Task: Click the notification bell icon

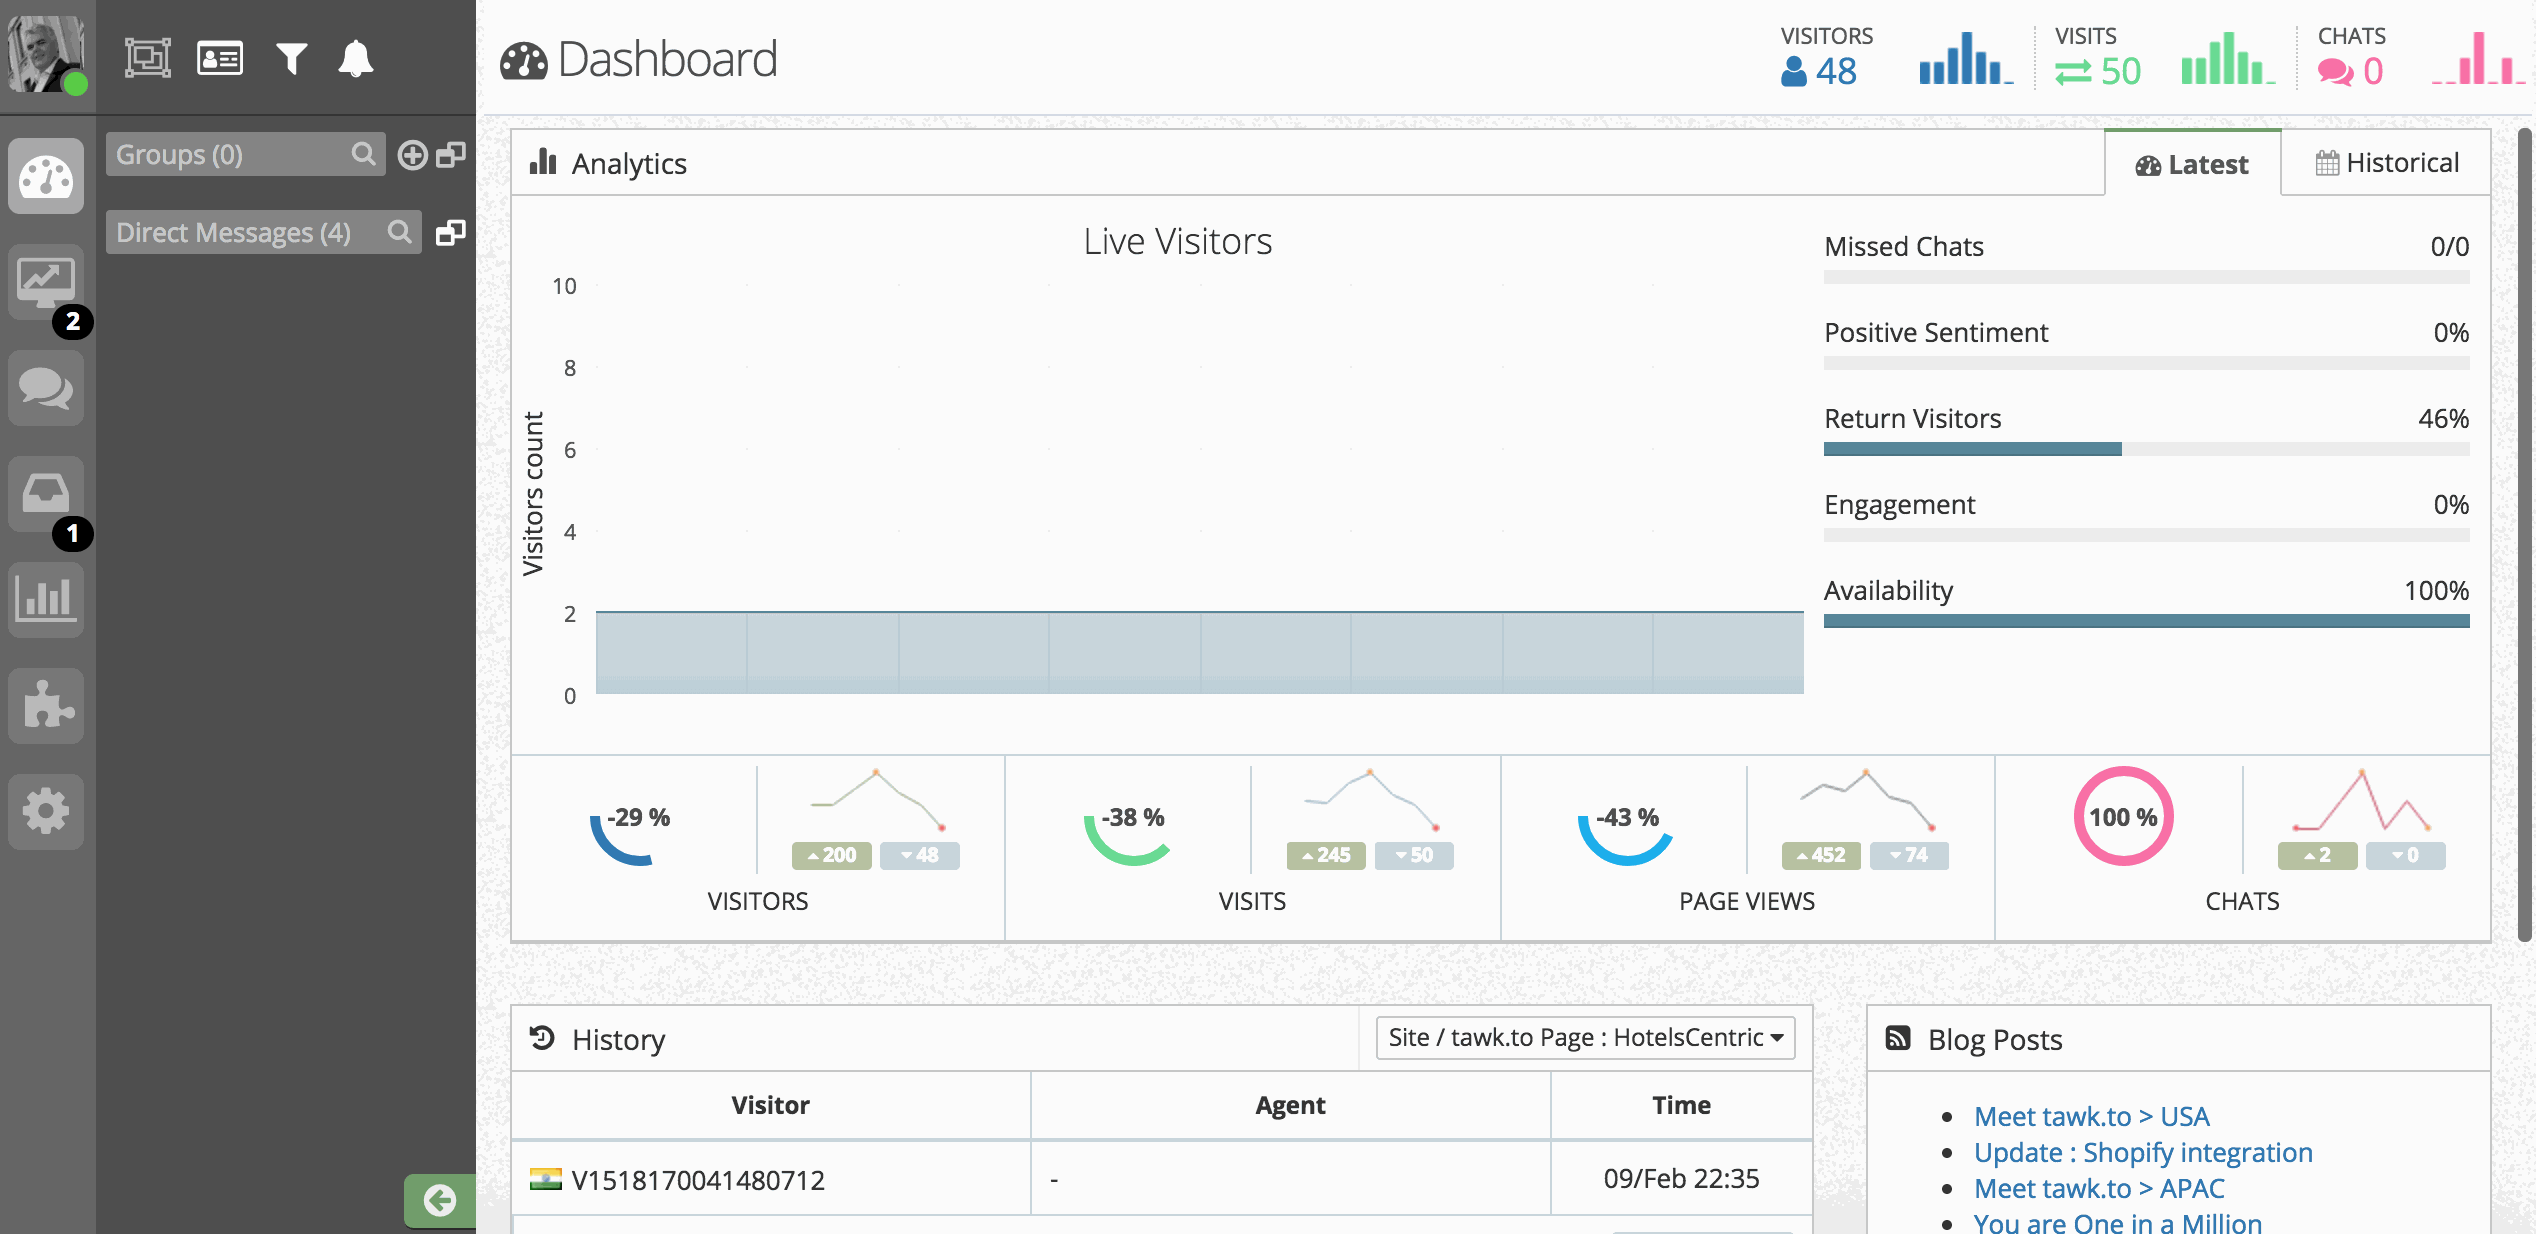Action: [355, 59]
